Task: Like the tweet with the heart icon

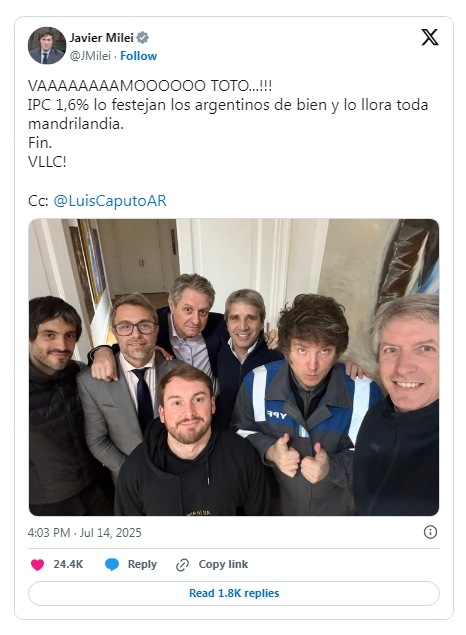Action: [37, 565]
